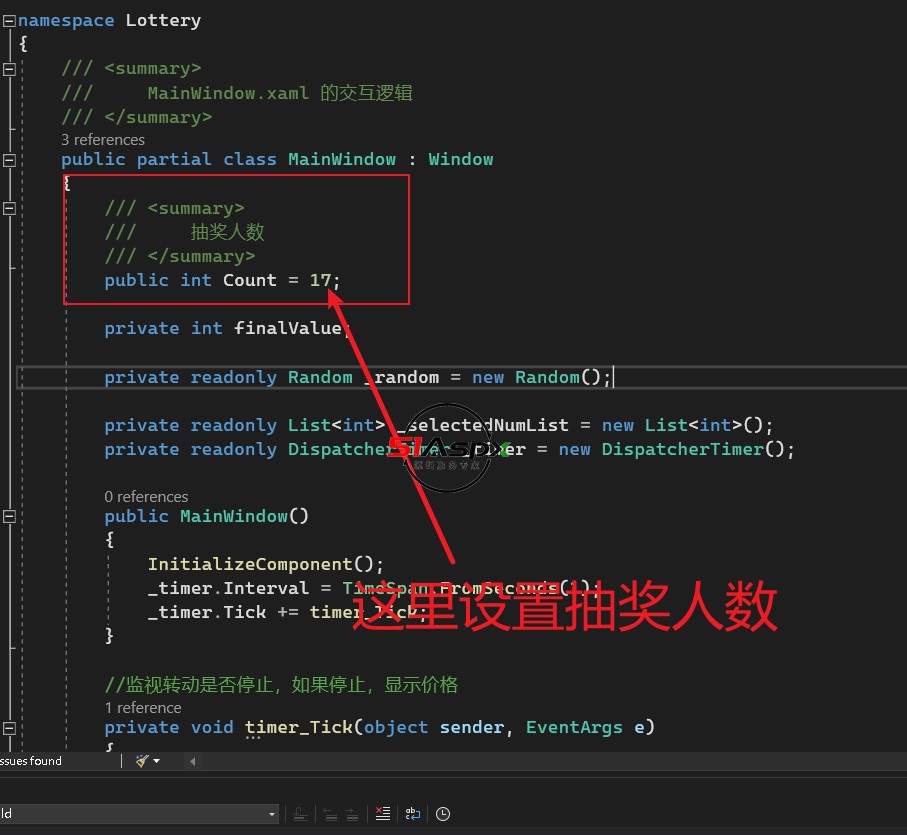This screenshot has height=835, width=907.
Task: Collapse the namespace Lottery code block
Action: tap(9, 21)
